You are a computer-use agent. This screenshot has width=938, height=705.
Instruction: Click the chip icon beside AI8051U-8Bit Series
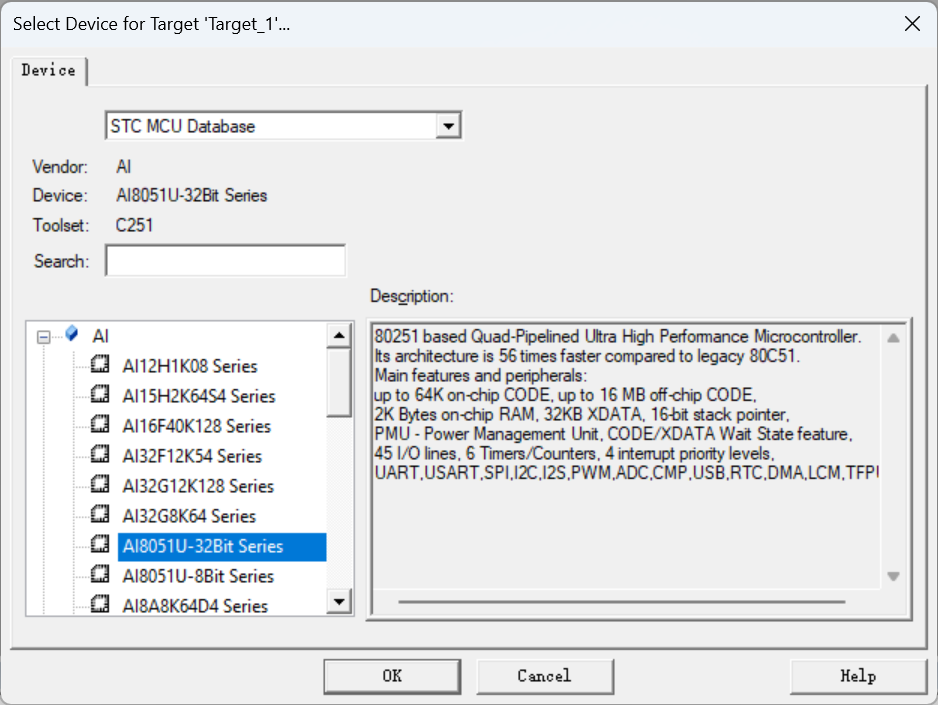point(100,574)
